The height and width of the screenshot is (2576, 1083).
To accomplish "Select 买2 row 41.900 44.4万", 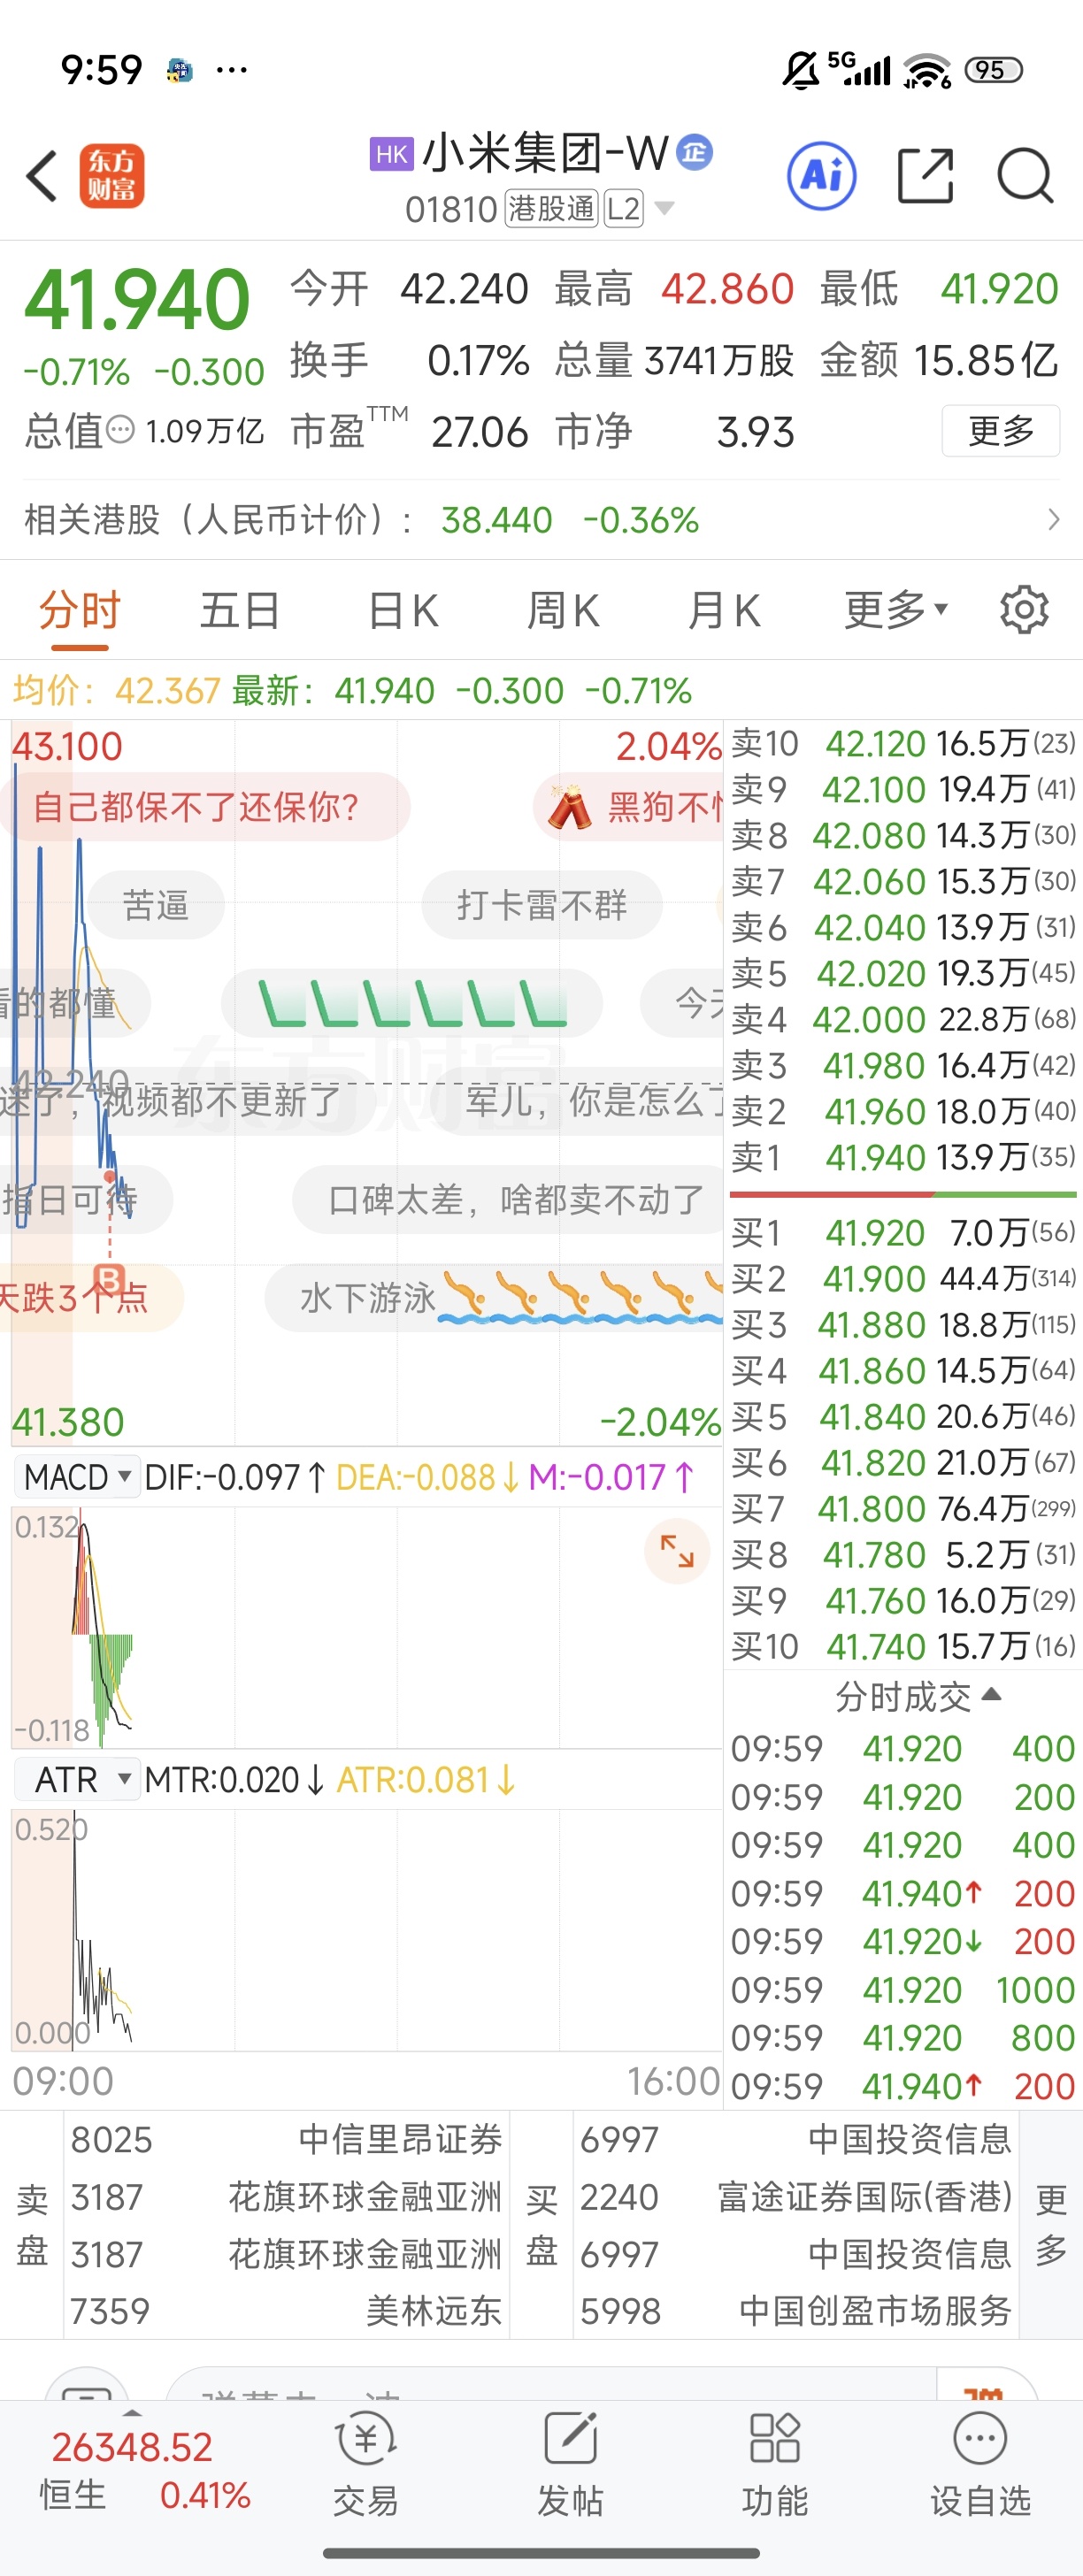I will pyautogui.click(x=903, y=1279).
